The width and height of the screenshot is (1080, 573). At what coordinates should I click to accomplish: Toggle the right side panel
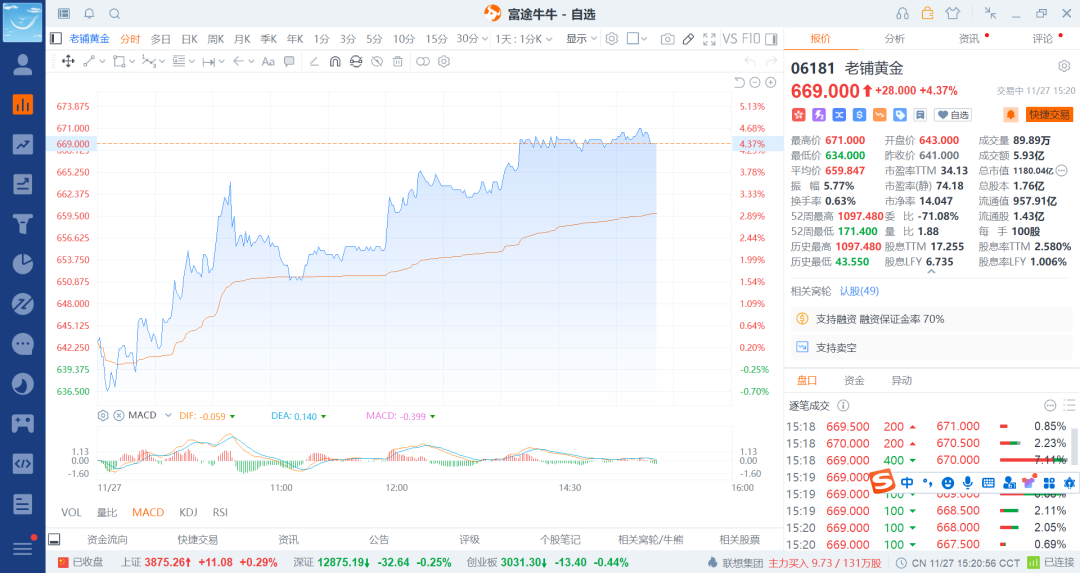pos(771,39)
